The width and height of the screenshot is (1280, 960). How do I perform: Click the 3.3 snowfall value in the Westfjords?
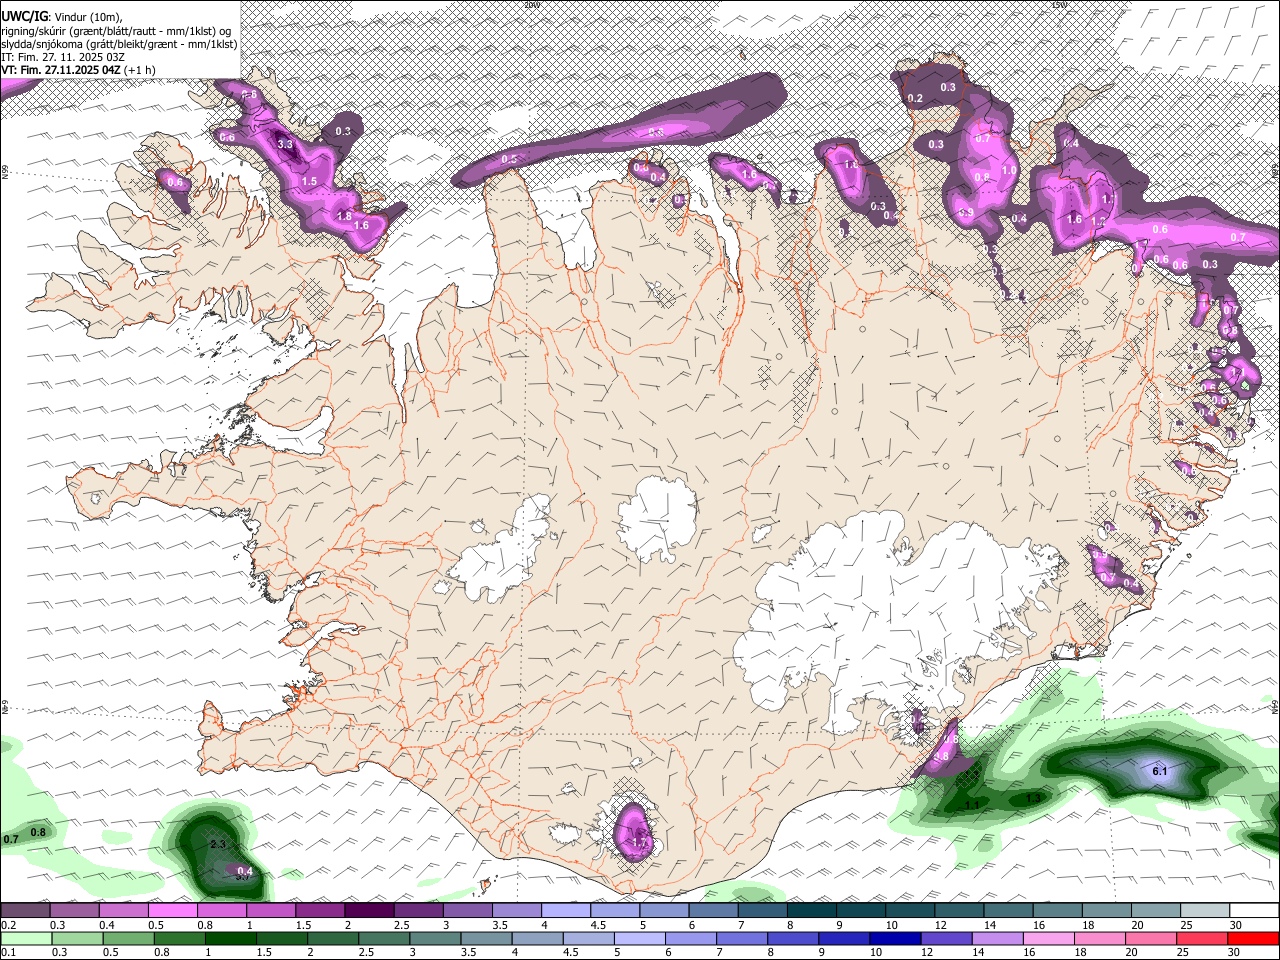pyautogui.click(x=285, y=144)
